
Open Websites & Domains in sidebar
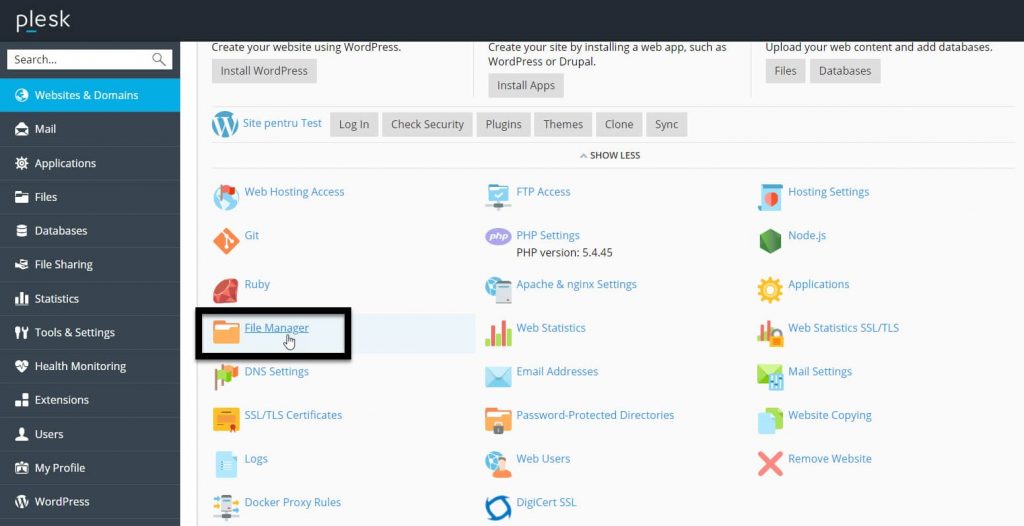pos(86,96)
